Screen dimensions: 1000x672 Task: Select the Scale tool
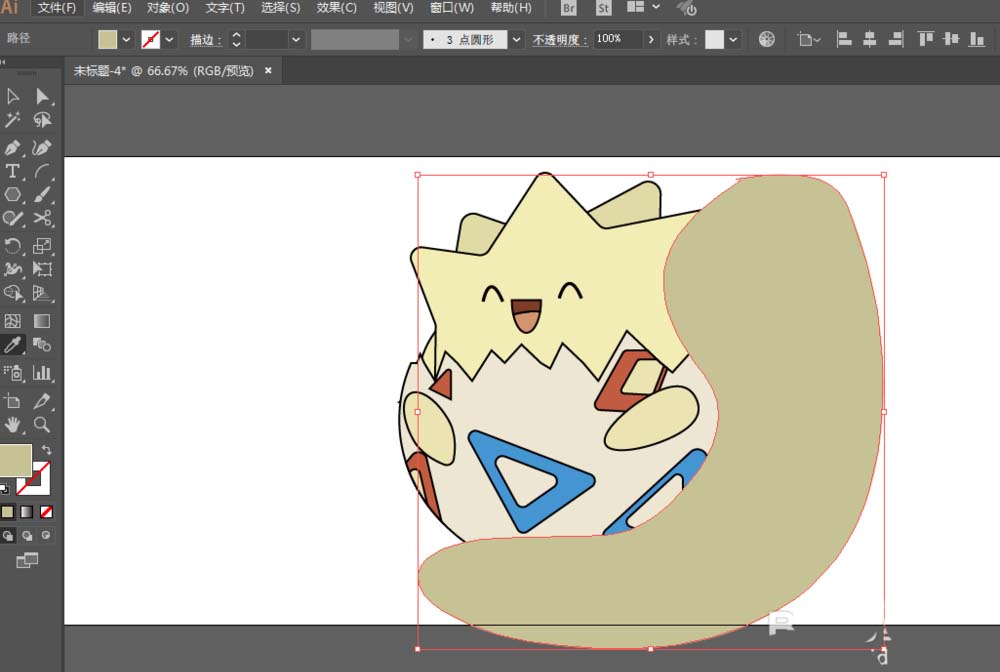[x=42, y=245]
